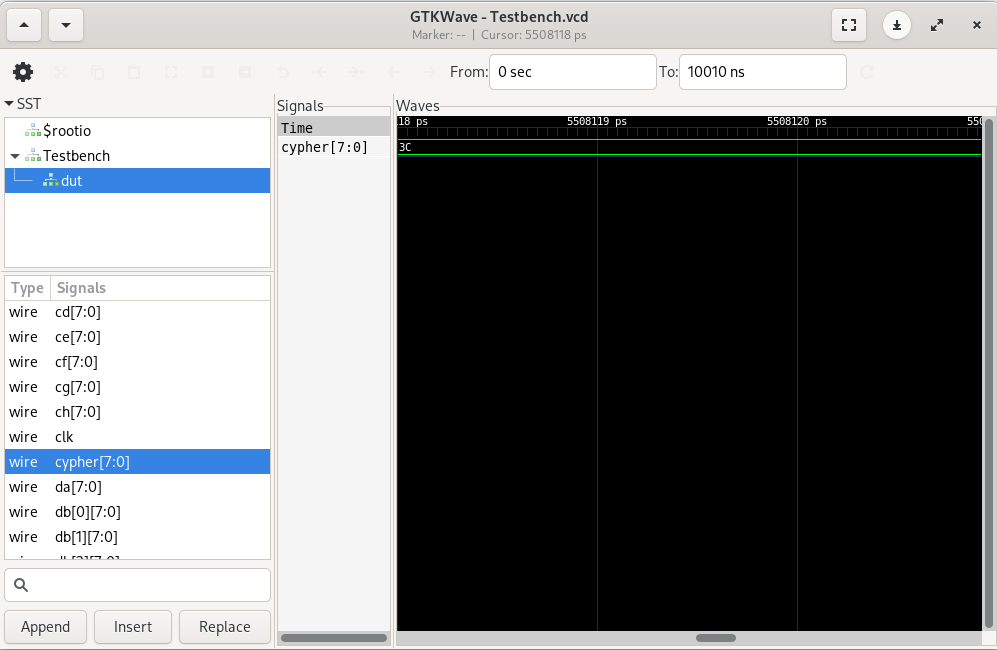Click the download arrow button in the header bar
The width and height of the screenshot is (997, 650).
[x=897, y=25]
